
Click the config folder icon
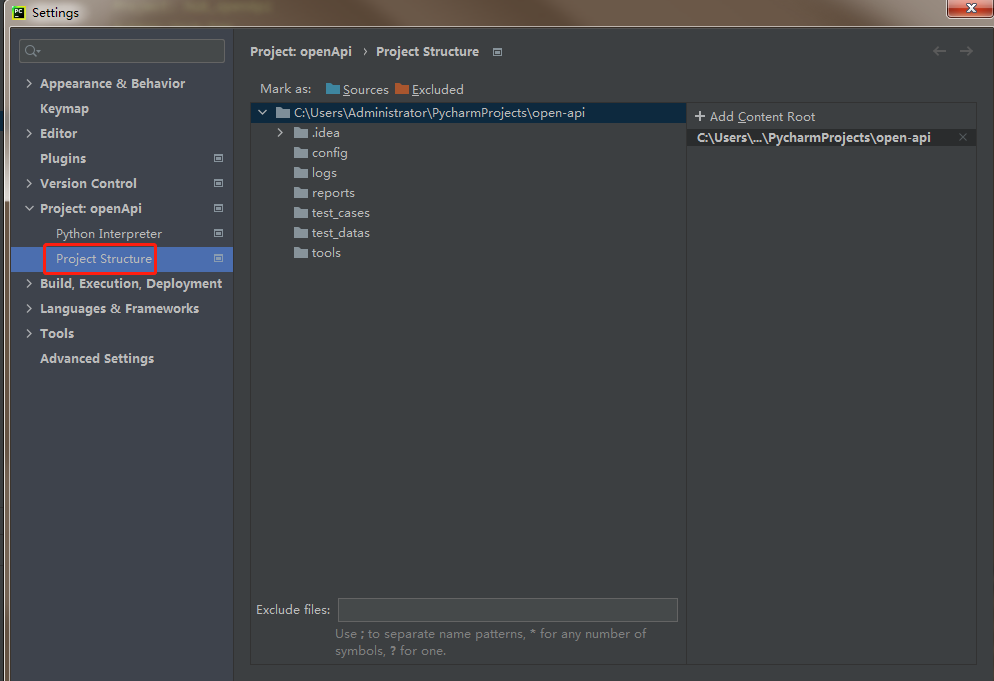[x=301, y=153]
